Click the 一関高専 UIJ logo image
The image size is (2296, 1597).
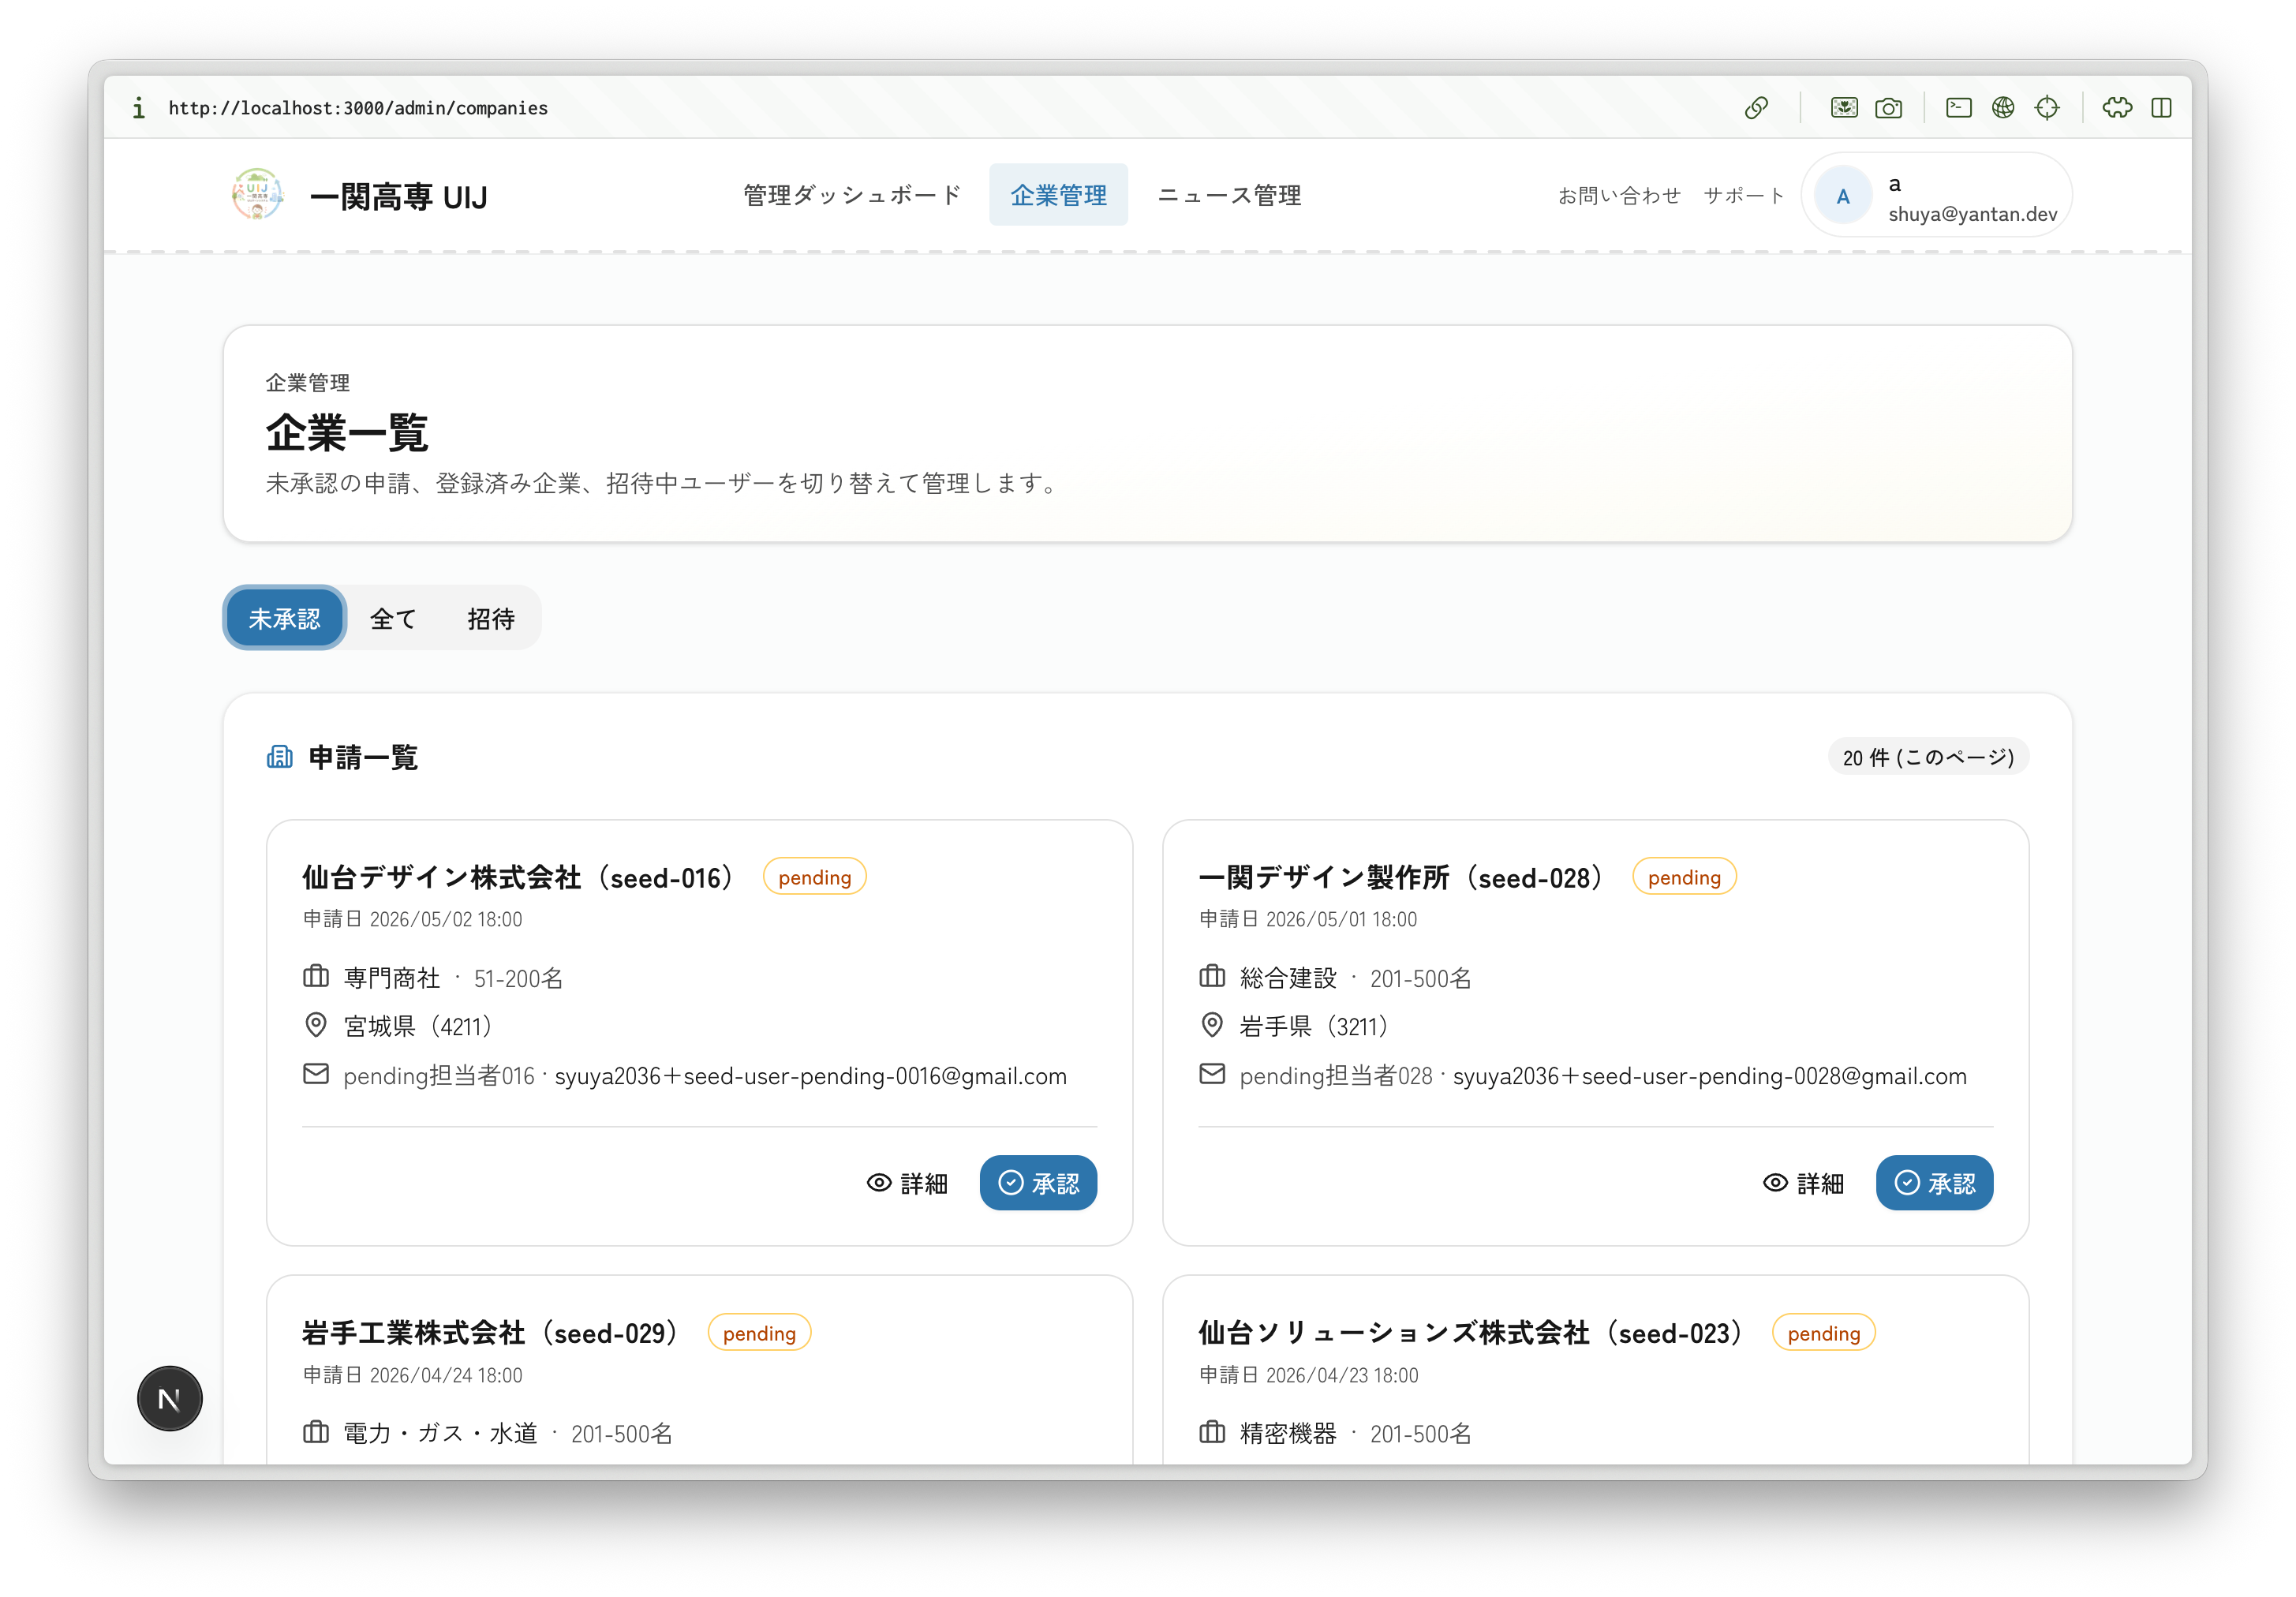[257, 195]
